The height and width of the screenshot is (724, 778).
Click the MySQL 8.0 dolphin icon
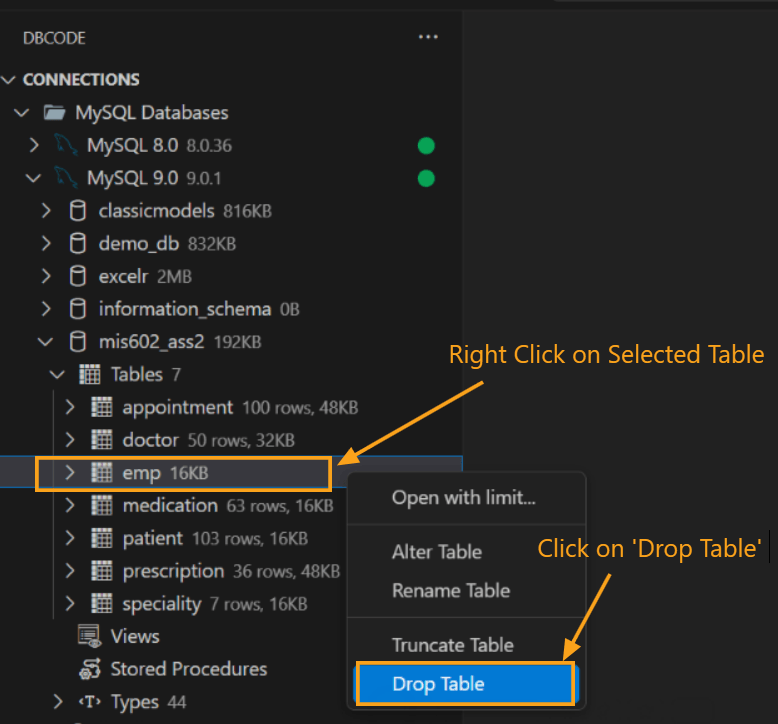coord(66,145)
